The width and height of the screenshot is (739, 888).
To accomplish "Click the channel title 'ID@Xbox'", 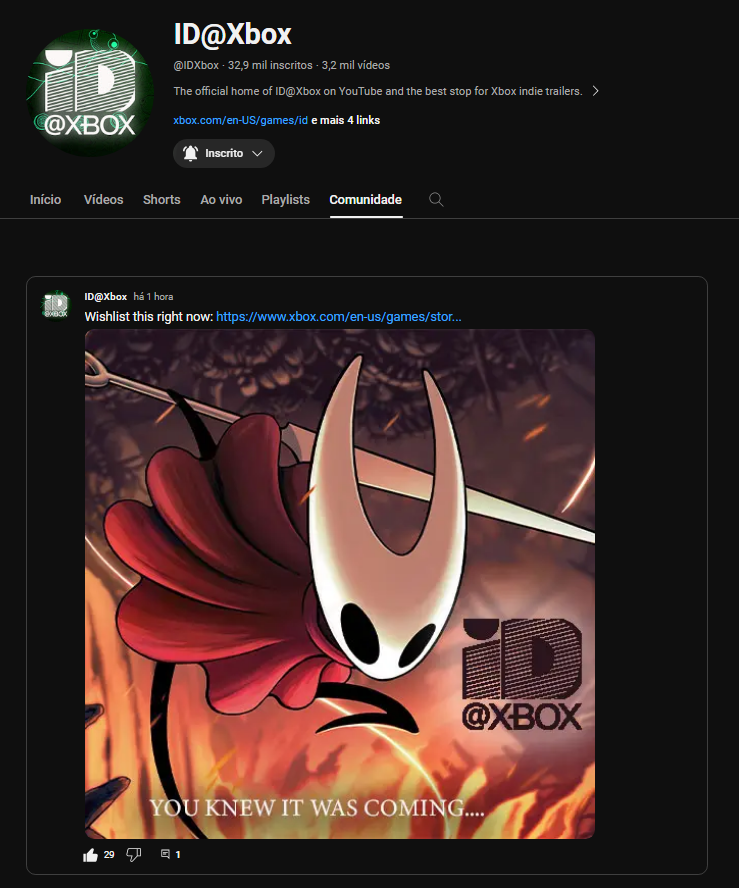I will tap(232, 34).
